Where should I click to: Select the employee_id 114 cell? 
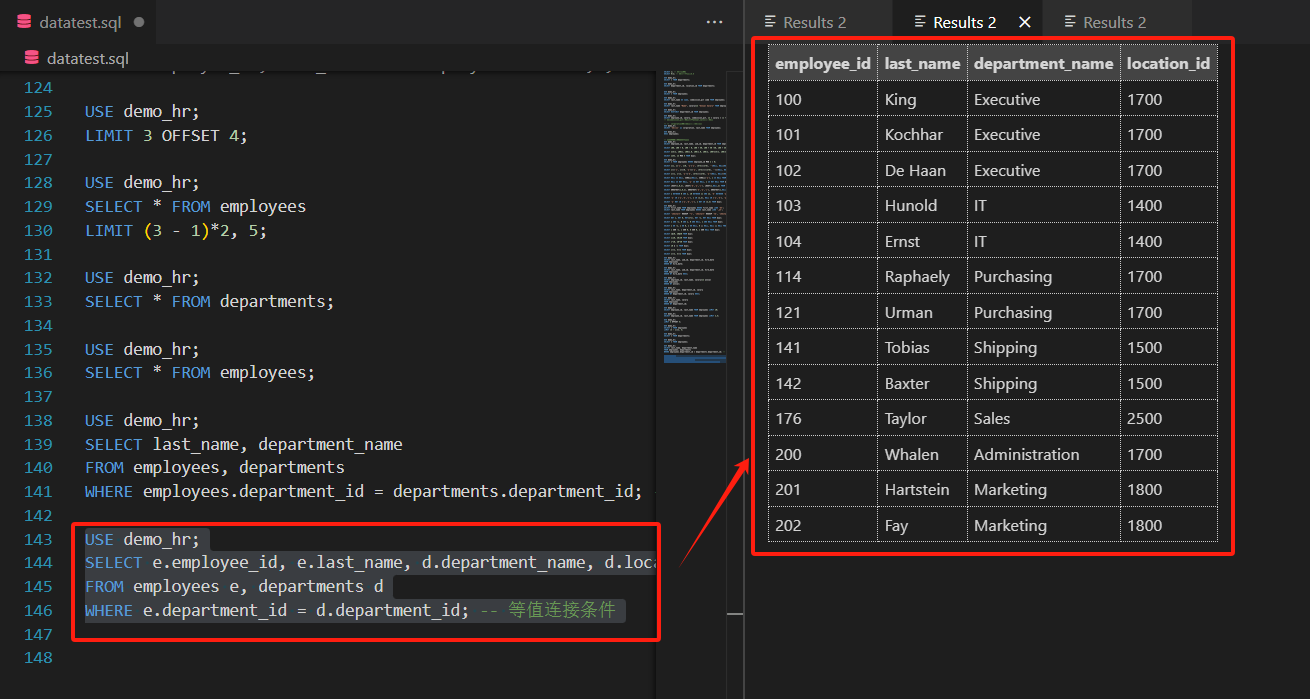(823, 276)
